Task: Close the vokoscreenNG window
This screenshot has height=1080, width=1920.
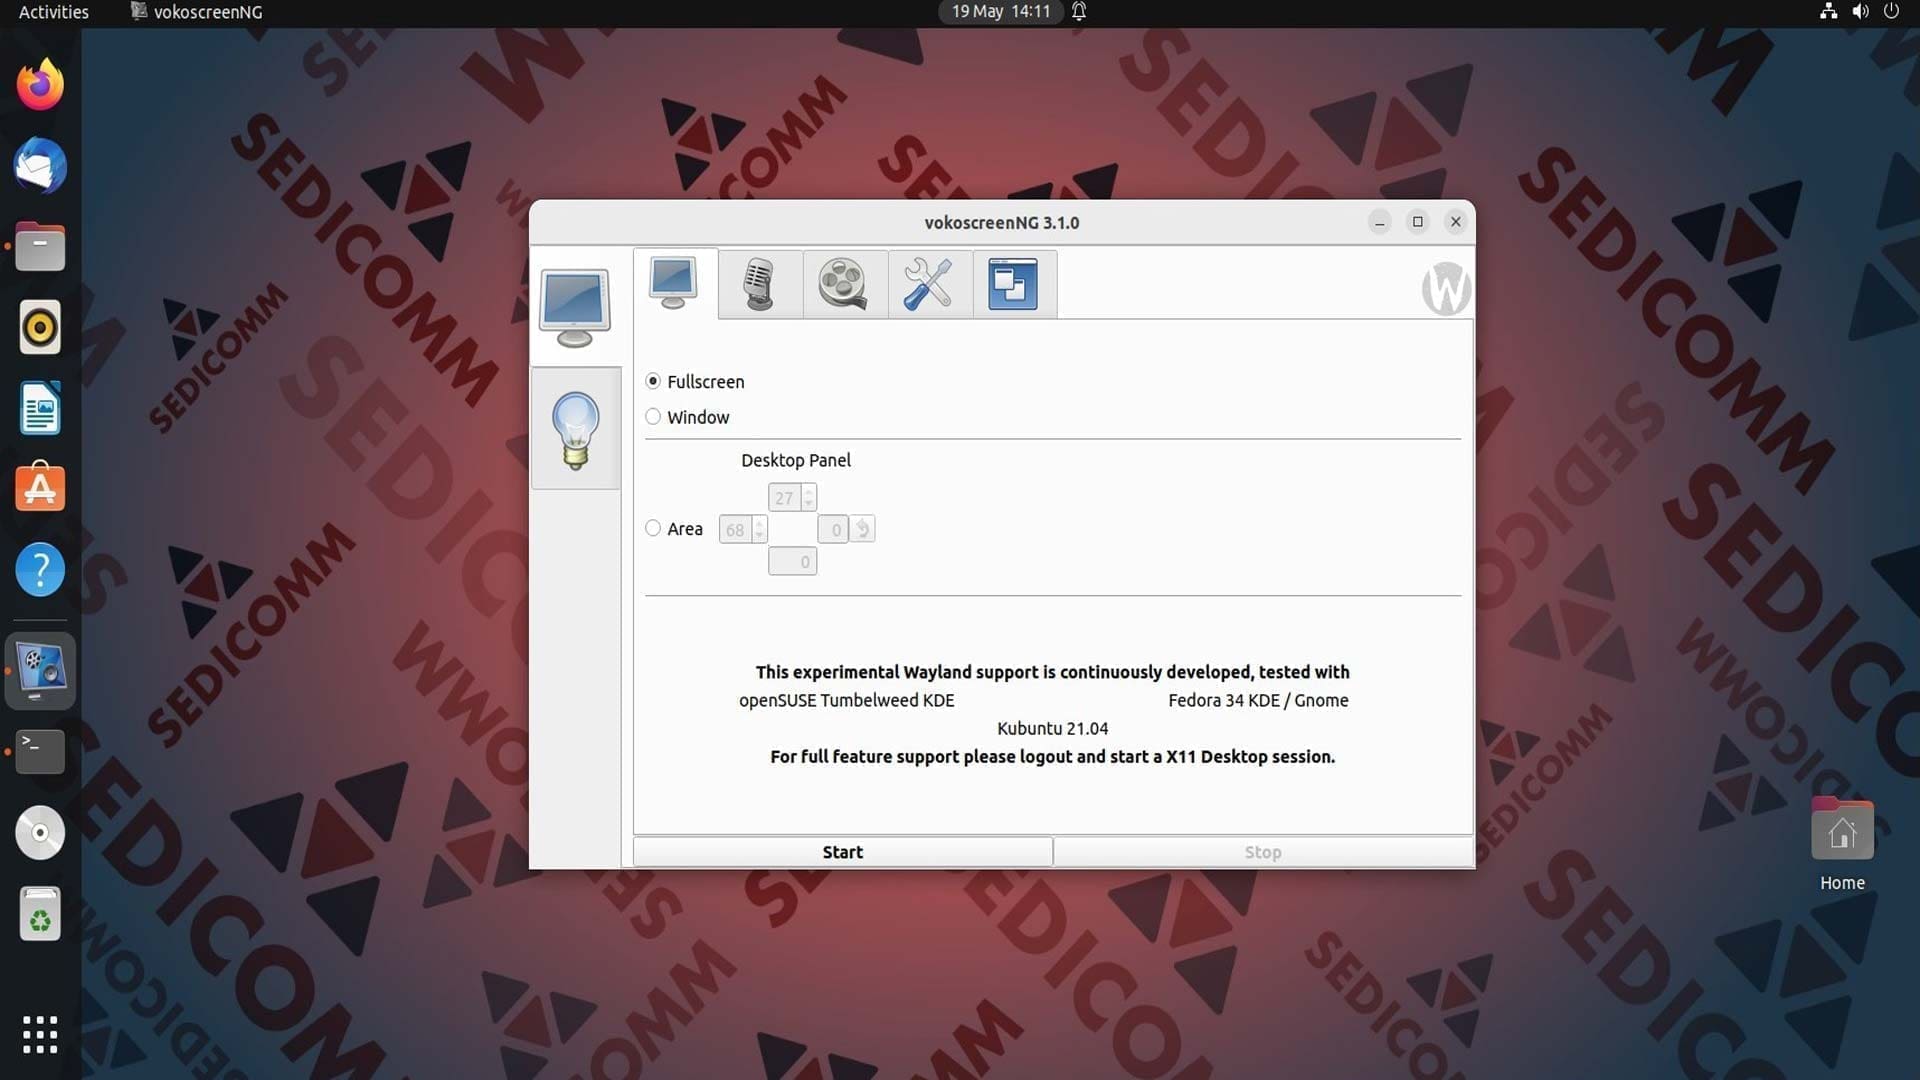Action: pyautogui.click(x=1456, y=222)
